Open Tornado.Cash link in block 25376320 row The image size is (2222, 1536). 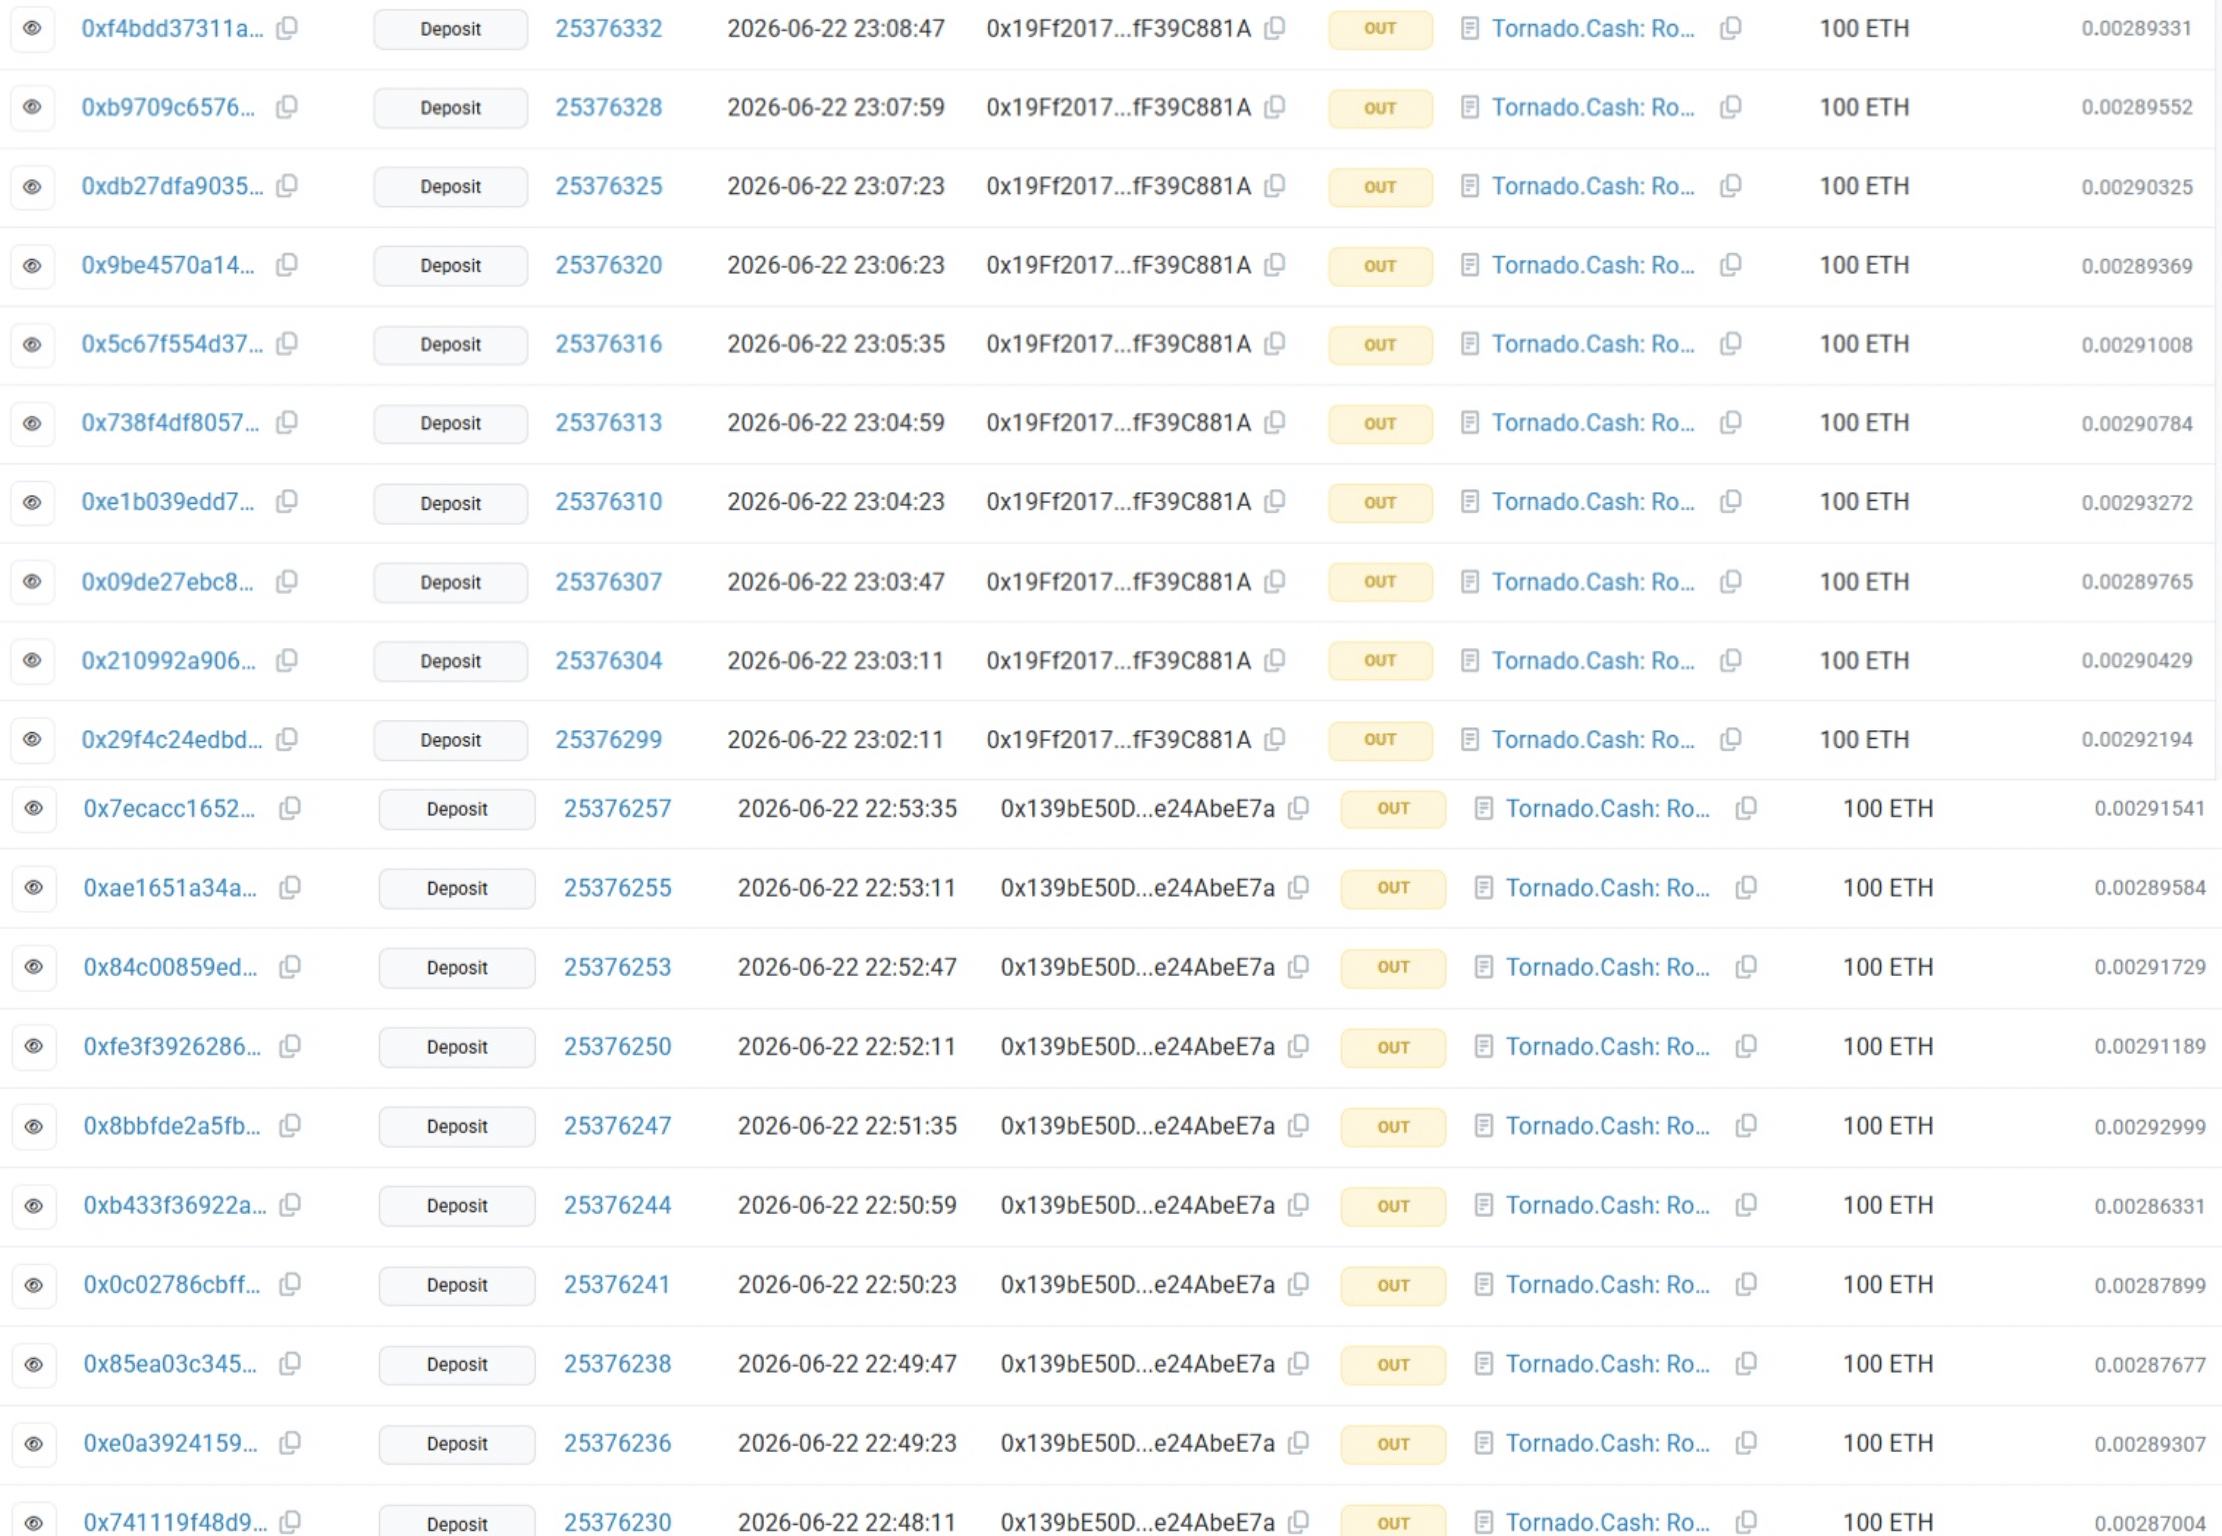tap(1593, 265)
